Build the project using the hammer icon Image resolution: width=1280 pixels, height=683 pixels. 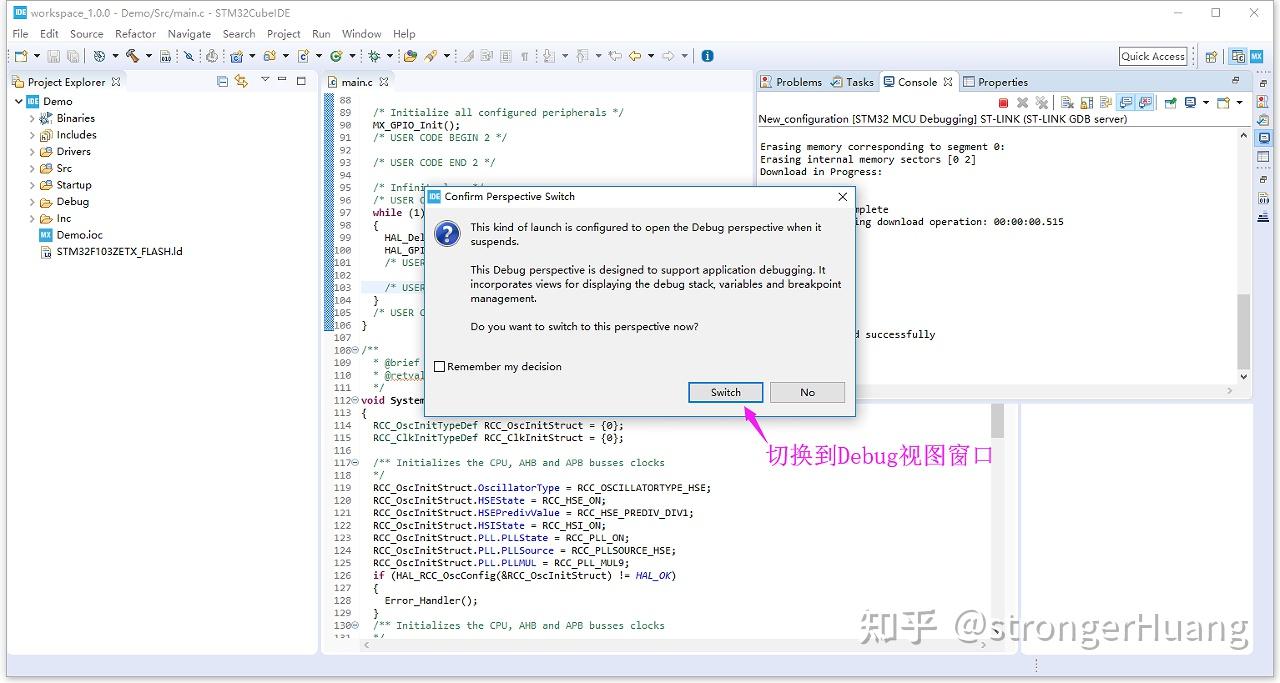click(133, 56)
